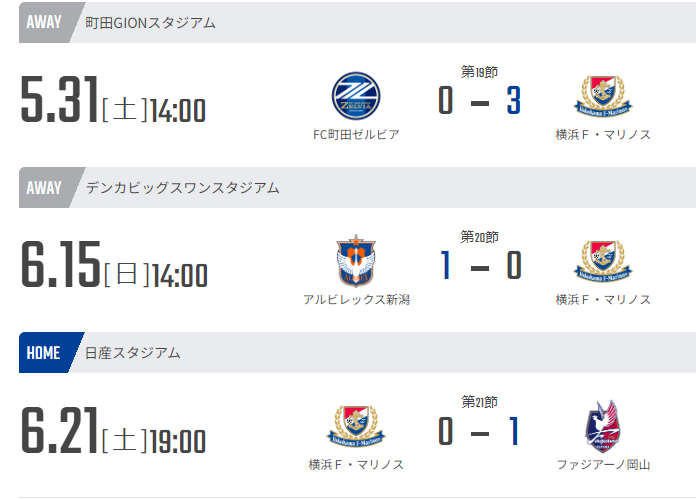Image resolution: width=696 pixels, height=499 pixels.
Task: Click the Albirex Niigata crest
Action: [356, 263]
